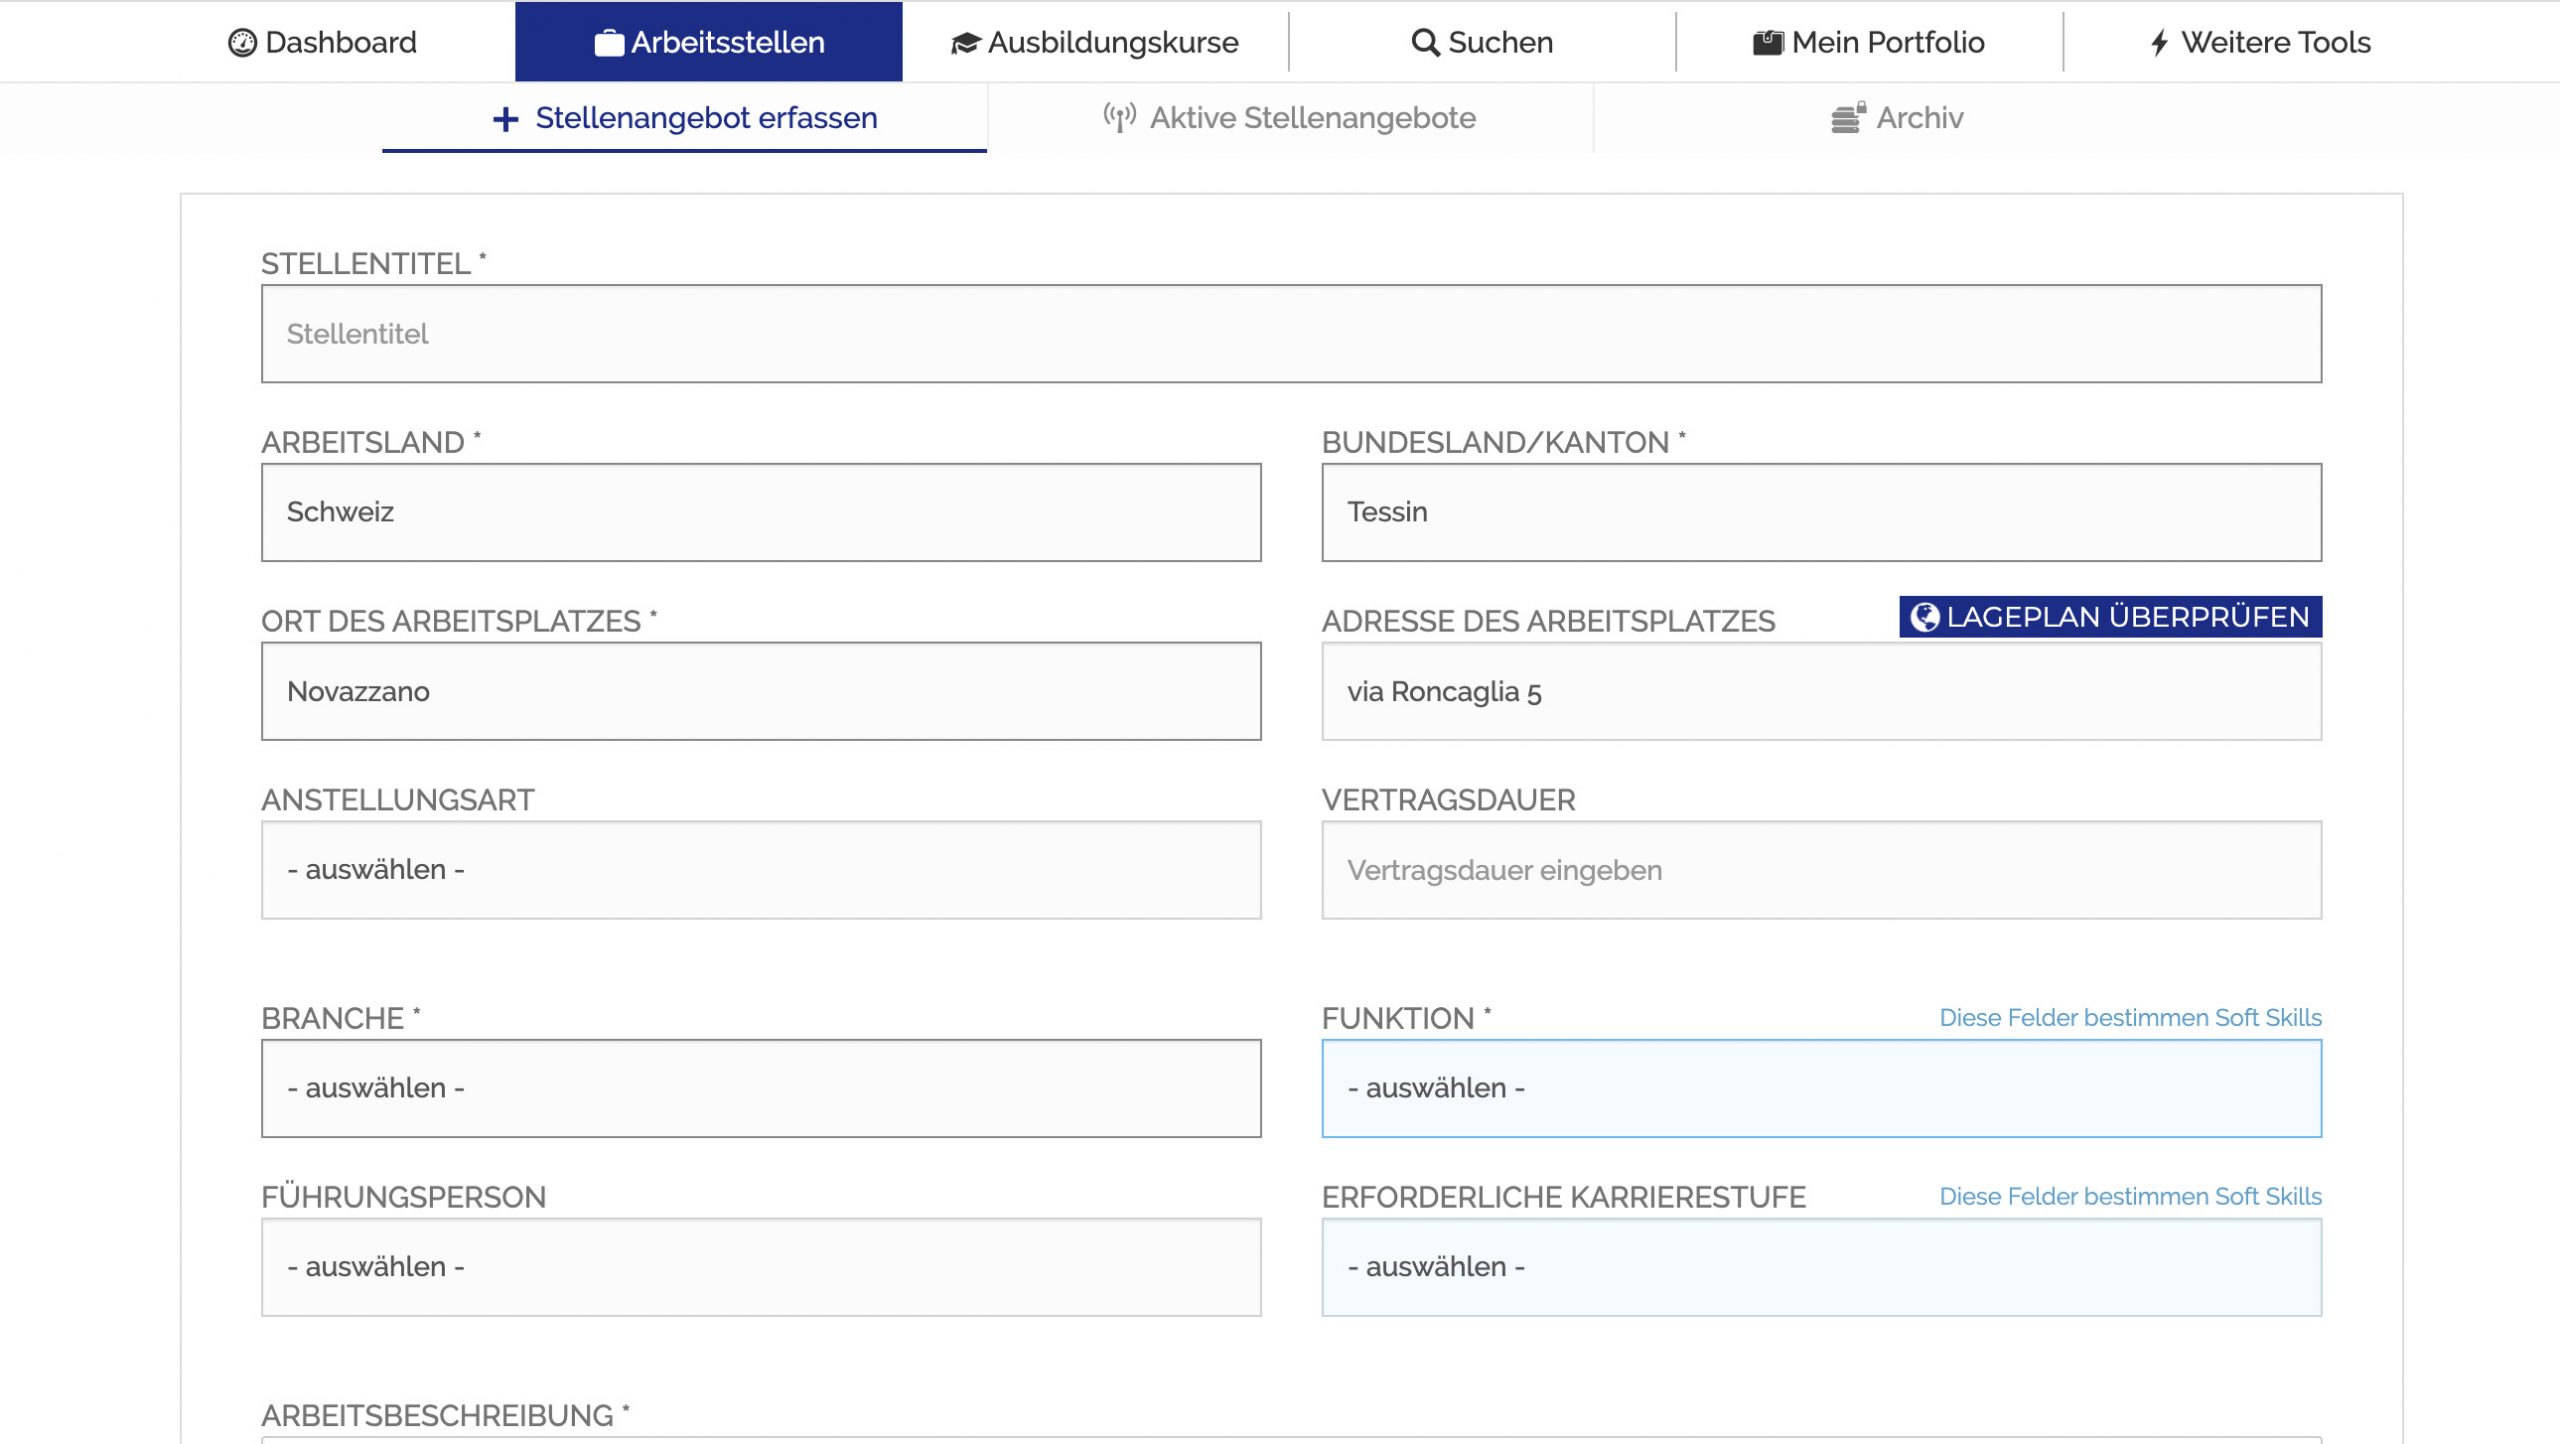Select an Erforderliche Karrierestufe option
The image size is (2560, 1444).
pos(1822,1266)
